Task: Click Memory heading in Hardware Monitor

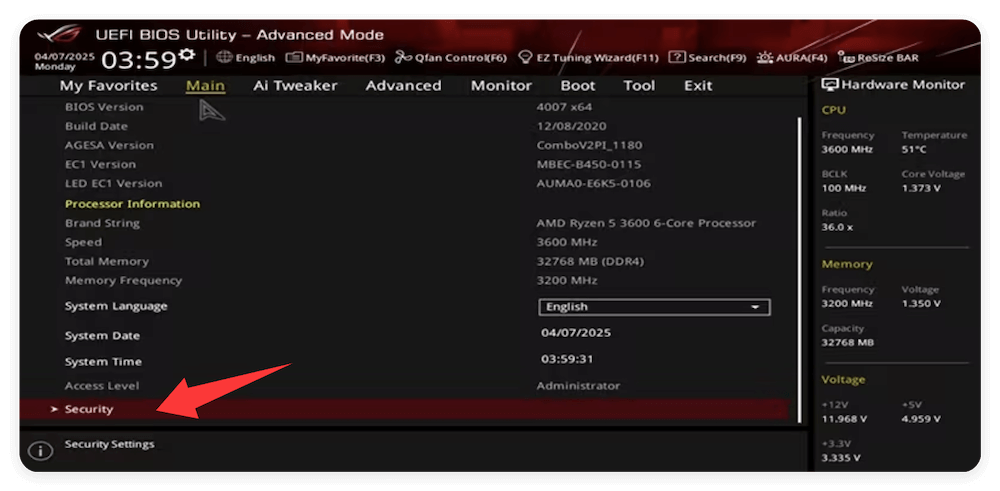Action: (847, 264)
